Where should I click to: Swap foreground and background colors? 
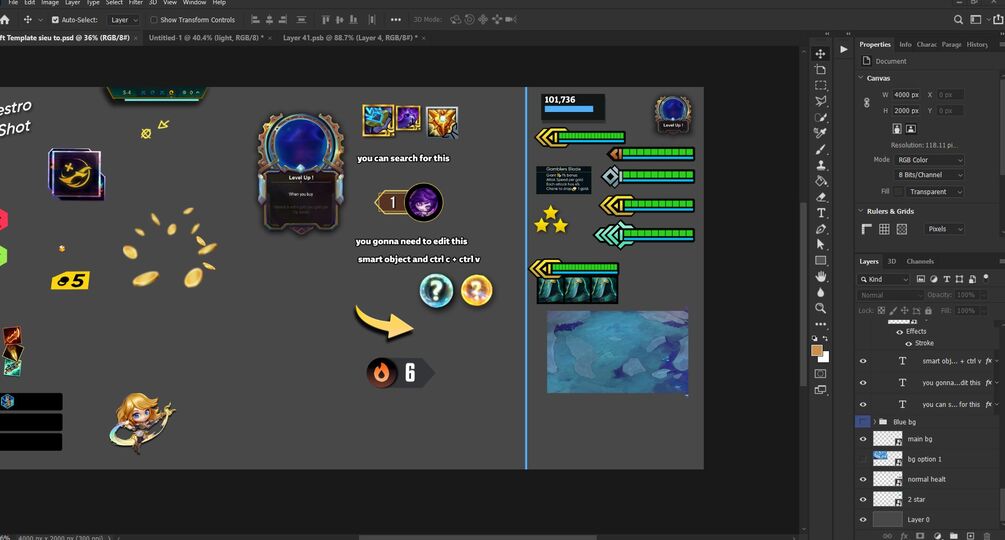coord(826,338)
